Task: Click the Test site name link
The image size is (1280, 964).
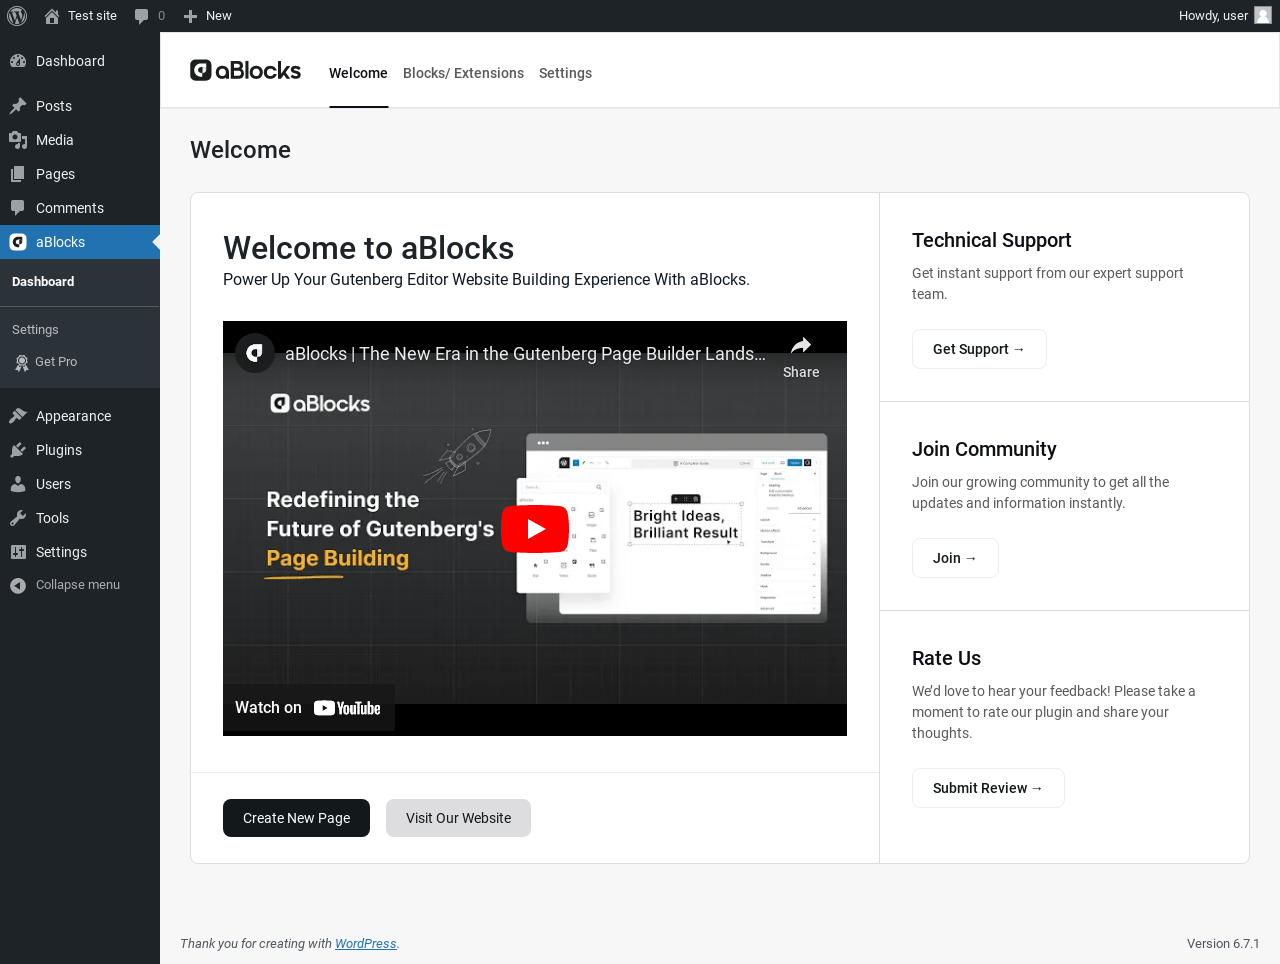Action: 92,16
